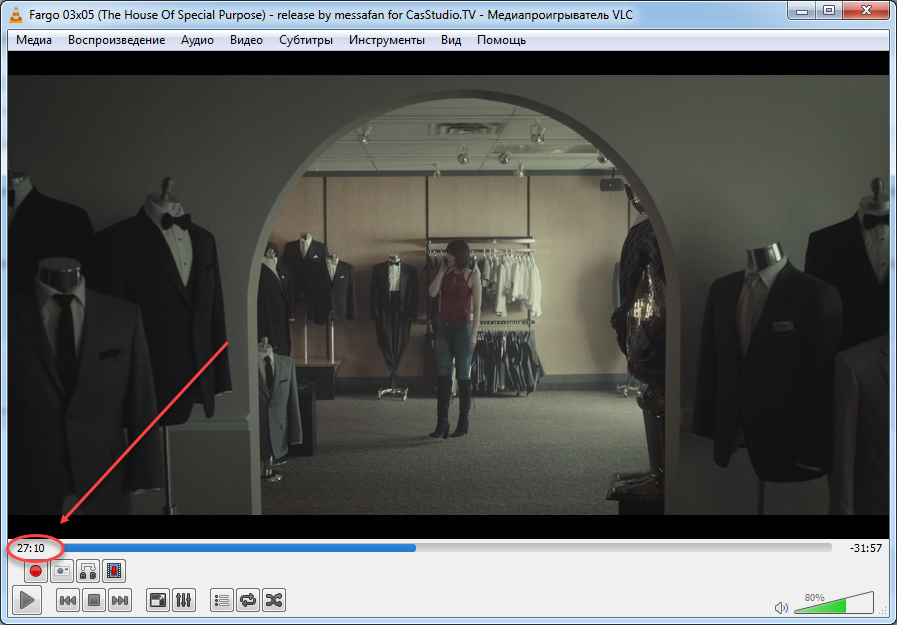Mute audio via the speaker icon
This screenshot has width=897, height=625.
coord(781,607)
